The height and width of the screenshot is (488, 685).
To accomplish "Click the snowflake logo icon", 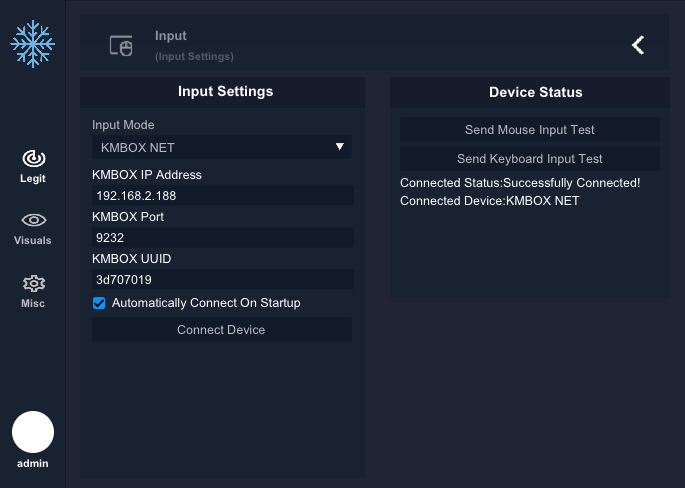I will pos(33,44).
